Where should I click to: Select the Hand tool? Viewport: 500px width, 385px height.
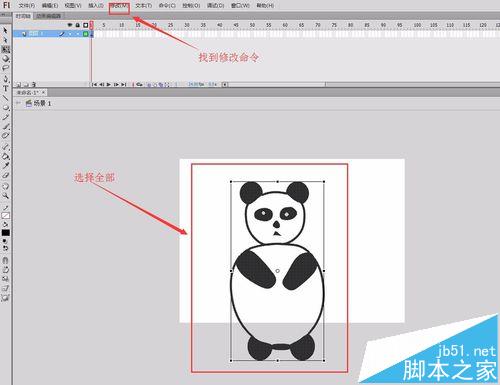click(5, 186)
